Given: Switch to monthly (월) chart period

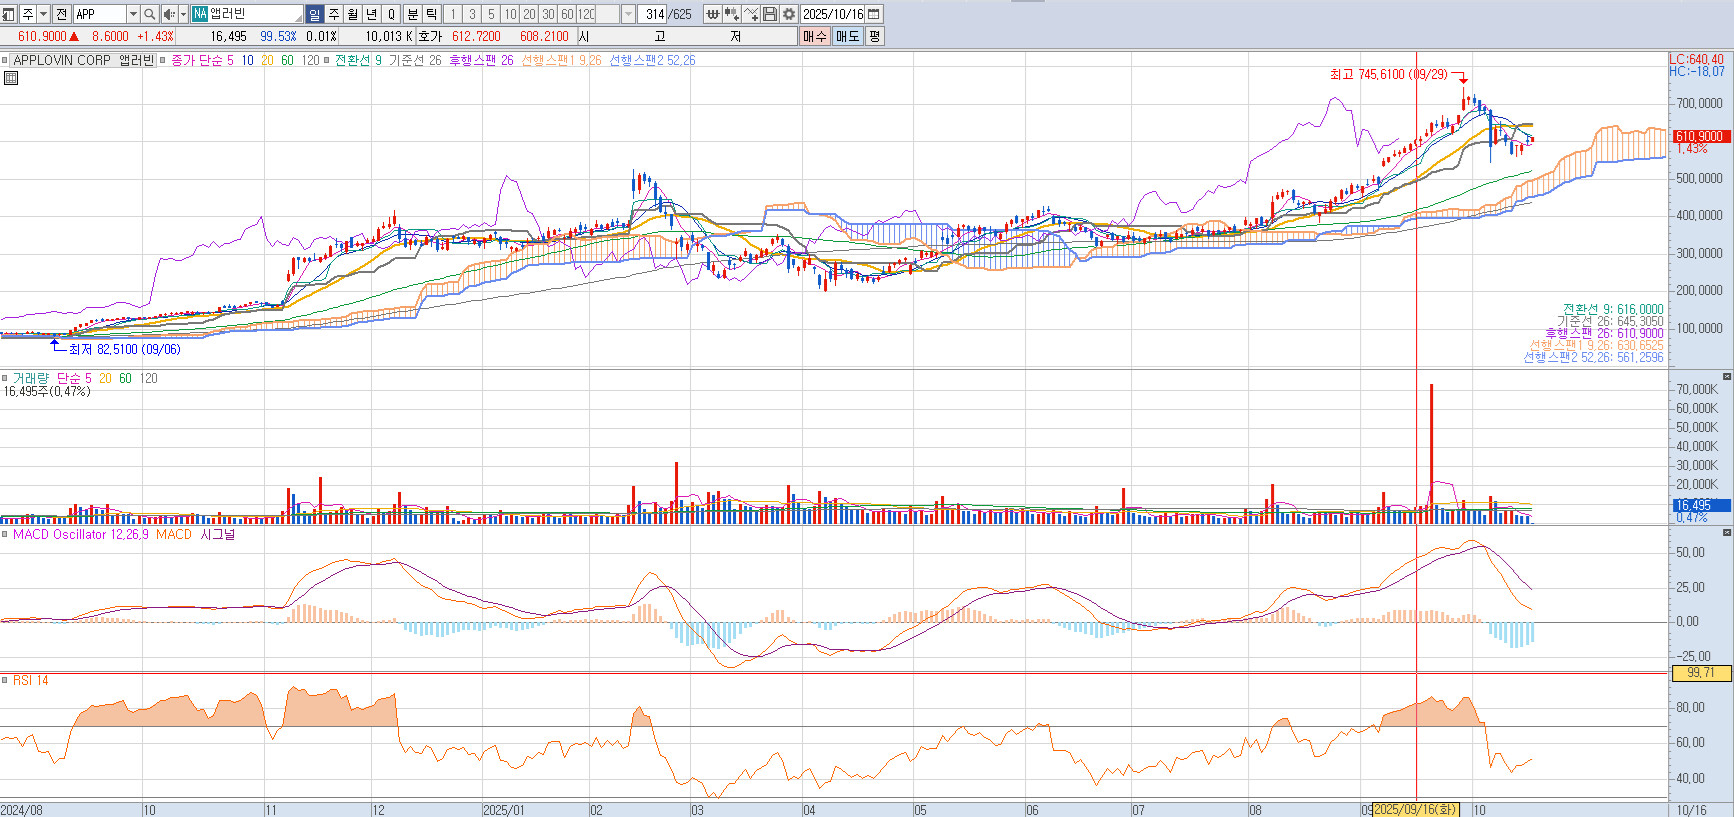Looking at the screenshot, I should click(x=353, y=14).
